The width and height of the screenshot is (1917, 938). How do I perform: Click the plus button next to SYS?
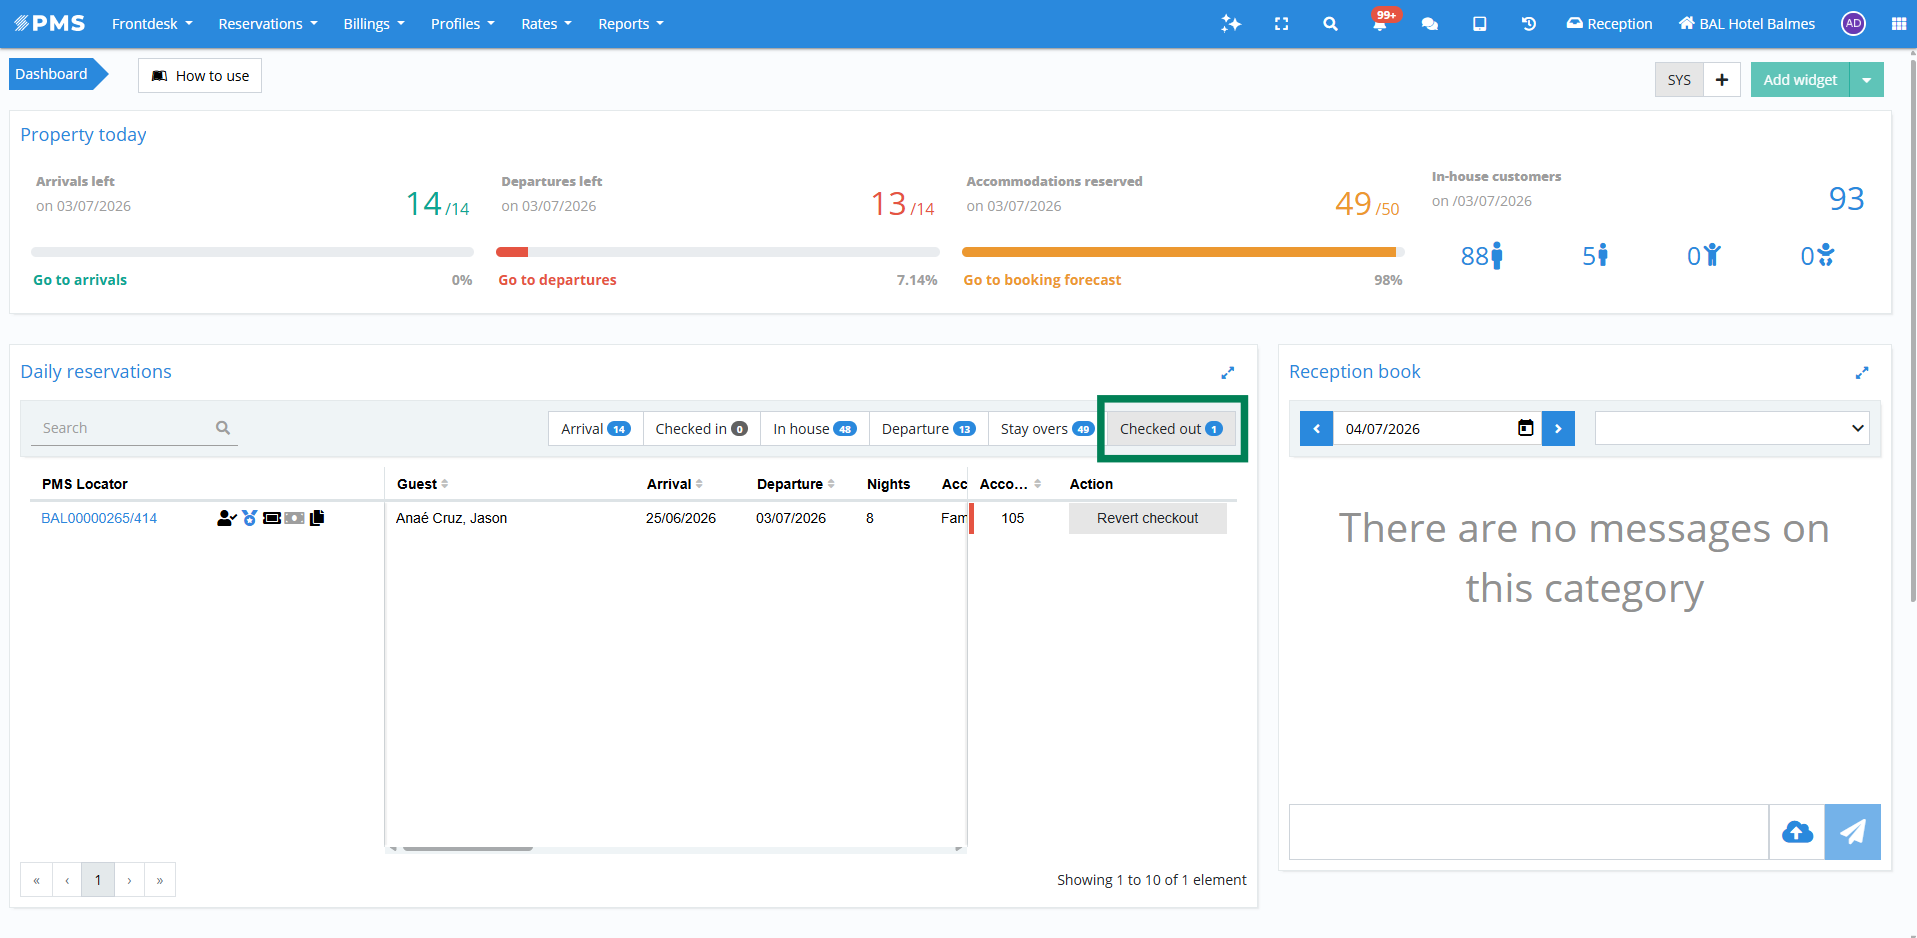tap(1722, 80)
